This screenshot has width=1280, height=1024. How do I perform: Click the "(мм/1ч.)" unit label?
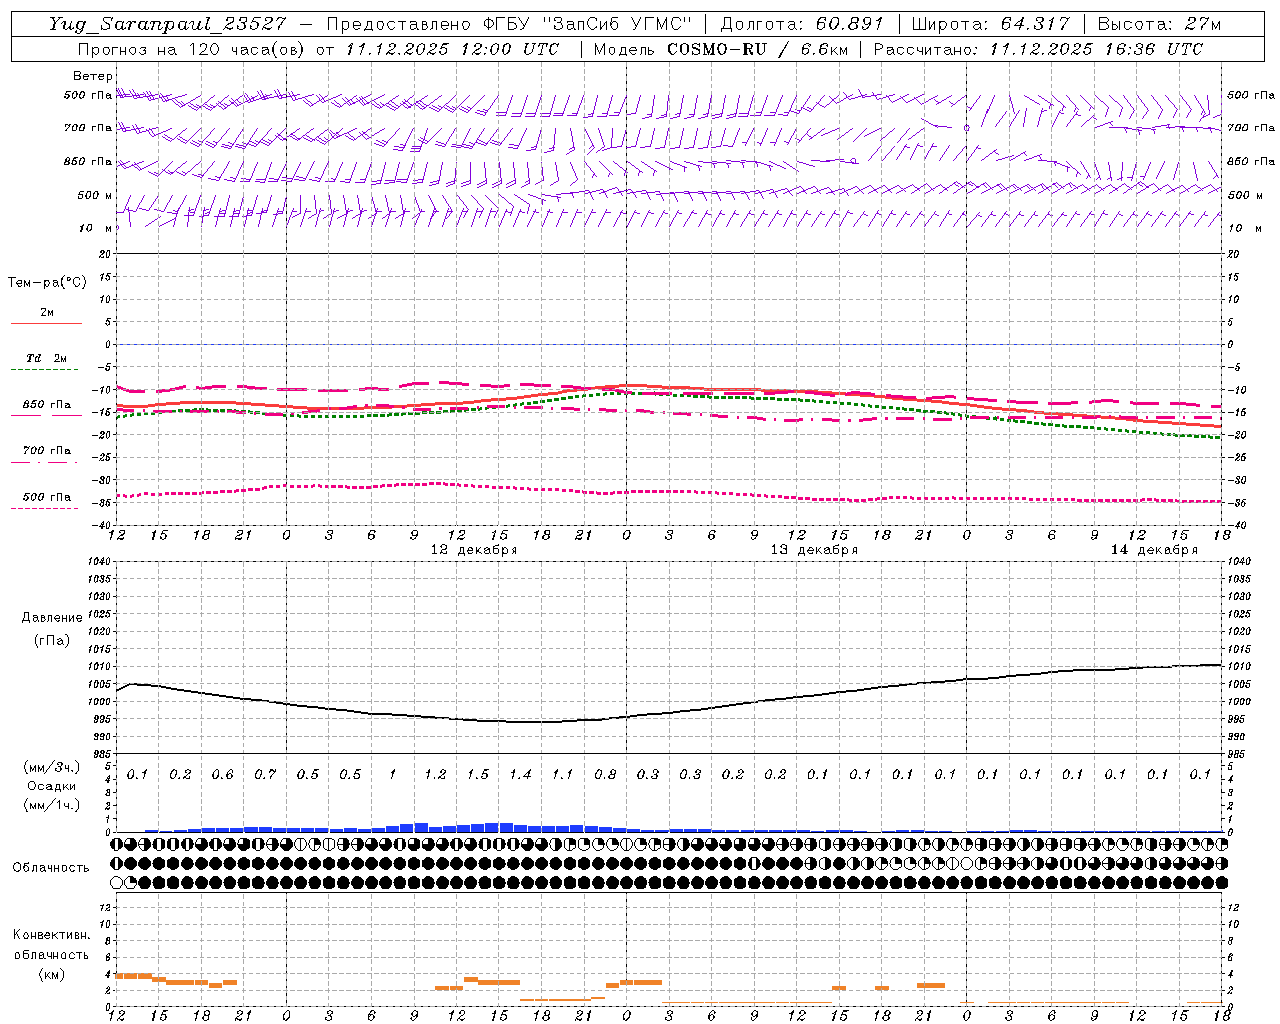(x=52, y=805)
